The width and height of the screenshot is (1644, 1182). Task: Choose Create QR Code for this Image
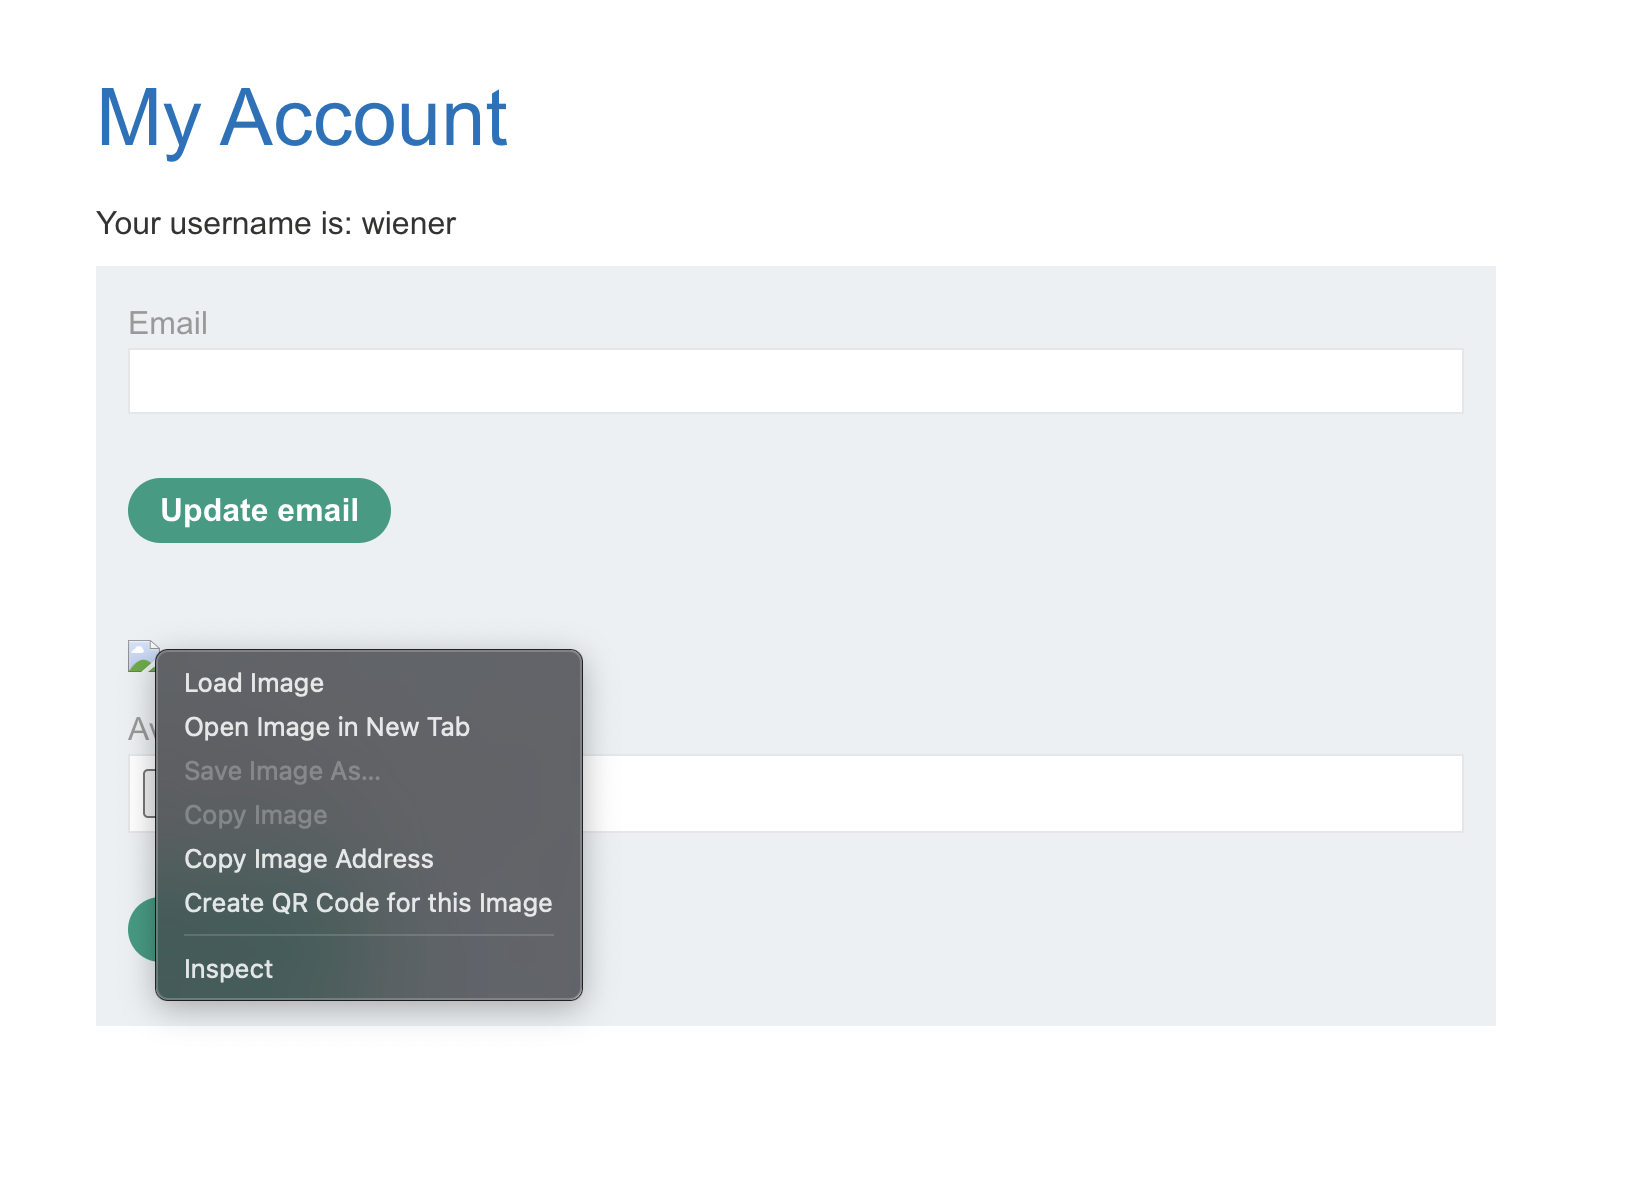pos(368,903)
